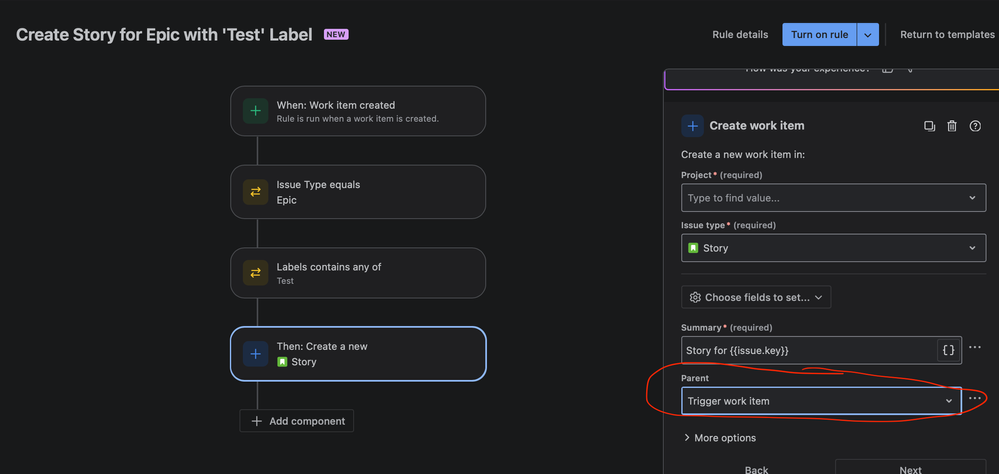Expand More options section
The image size is (999, 474).
click(719, 438)
